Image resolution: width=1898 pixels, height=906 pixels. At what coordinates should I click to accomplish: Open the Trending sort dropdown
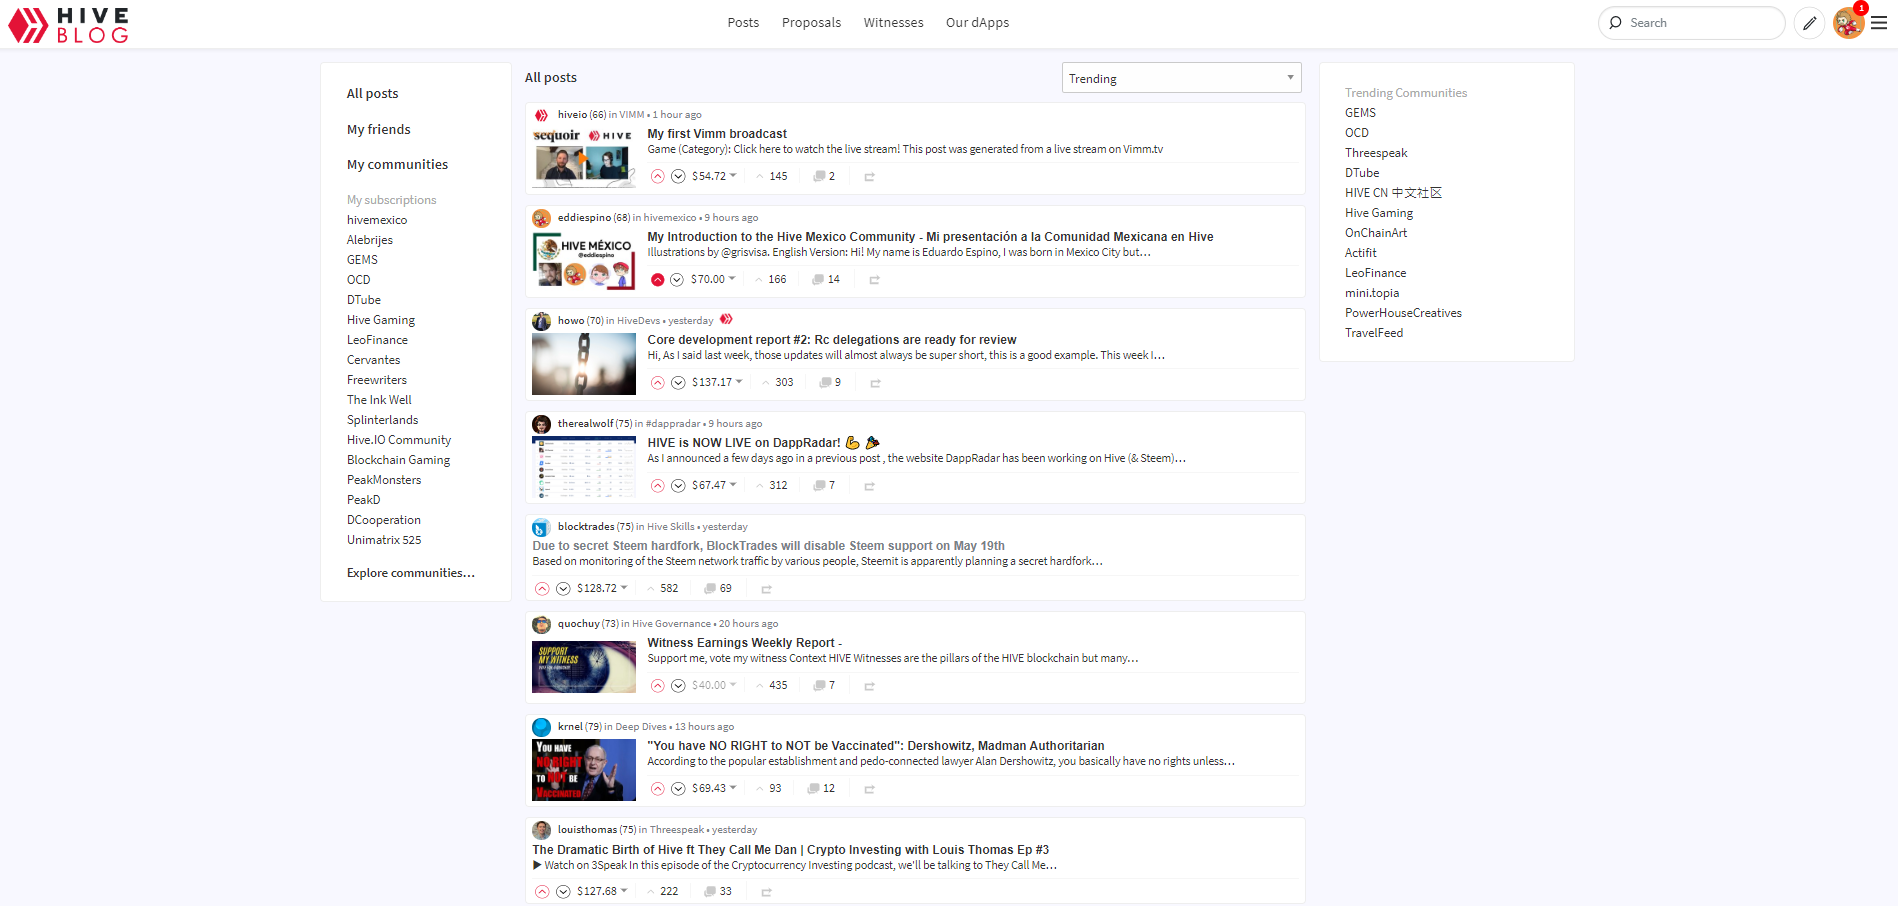[1181, 78]
